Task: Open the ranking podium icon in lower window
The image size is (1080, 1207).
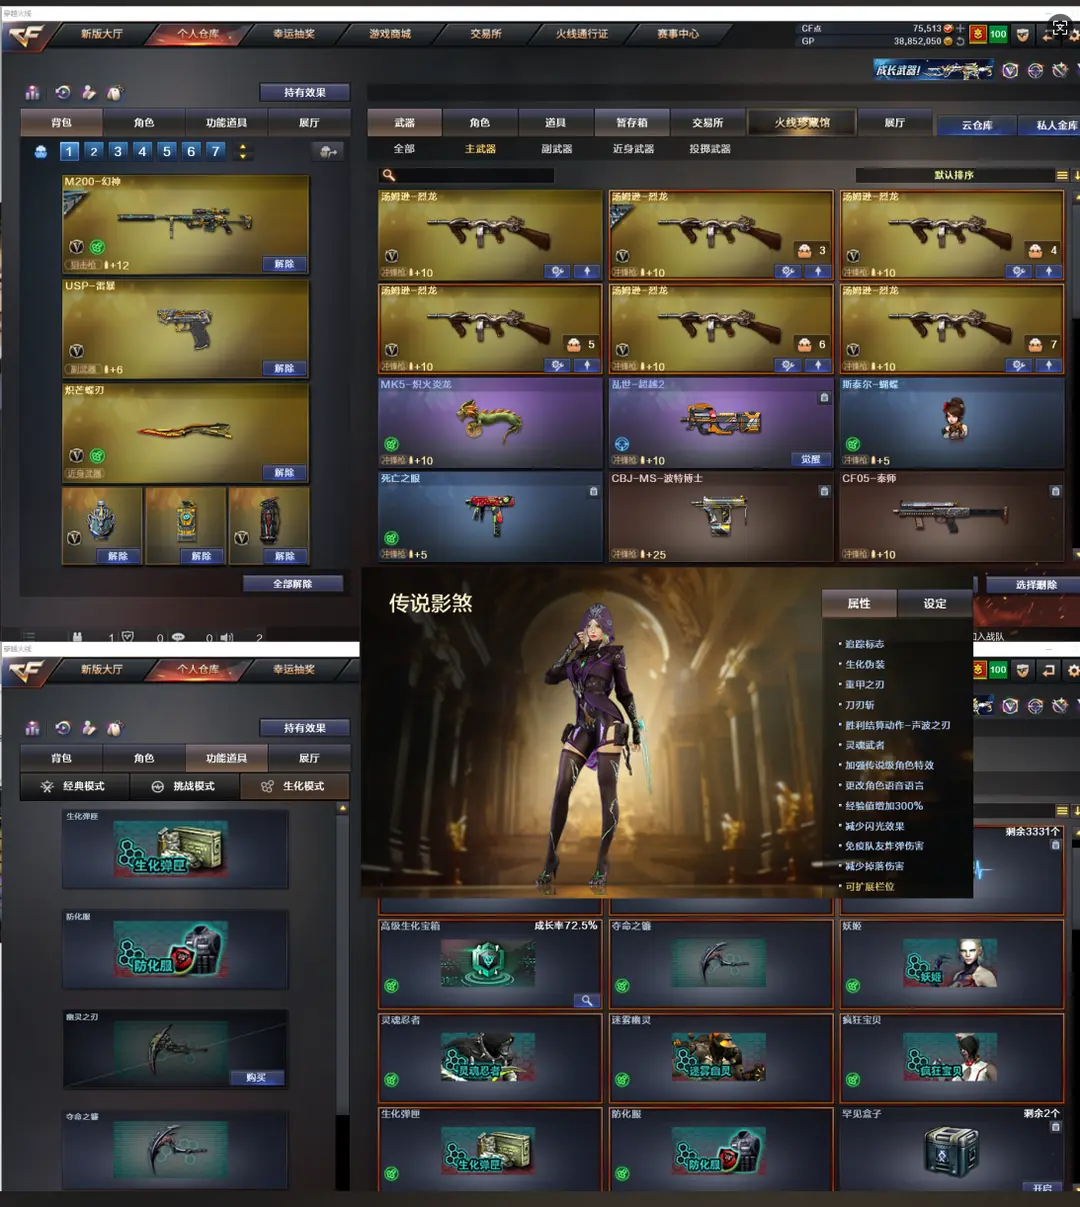Action: click(33, 728)
